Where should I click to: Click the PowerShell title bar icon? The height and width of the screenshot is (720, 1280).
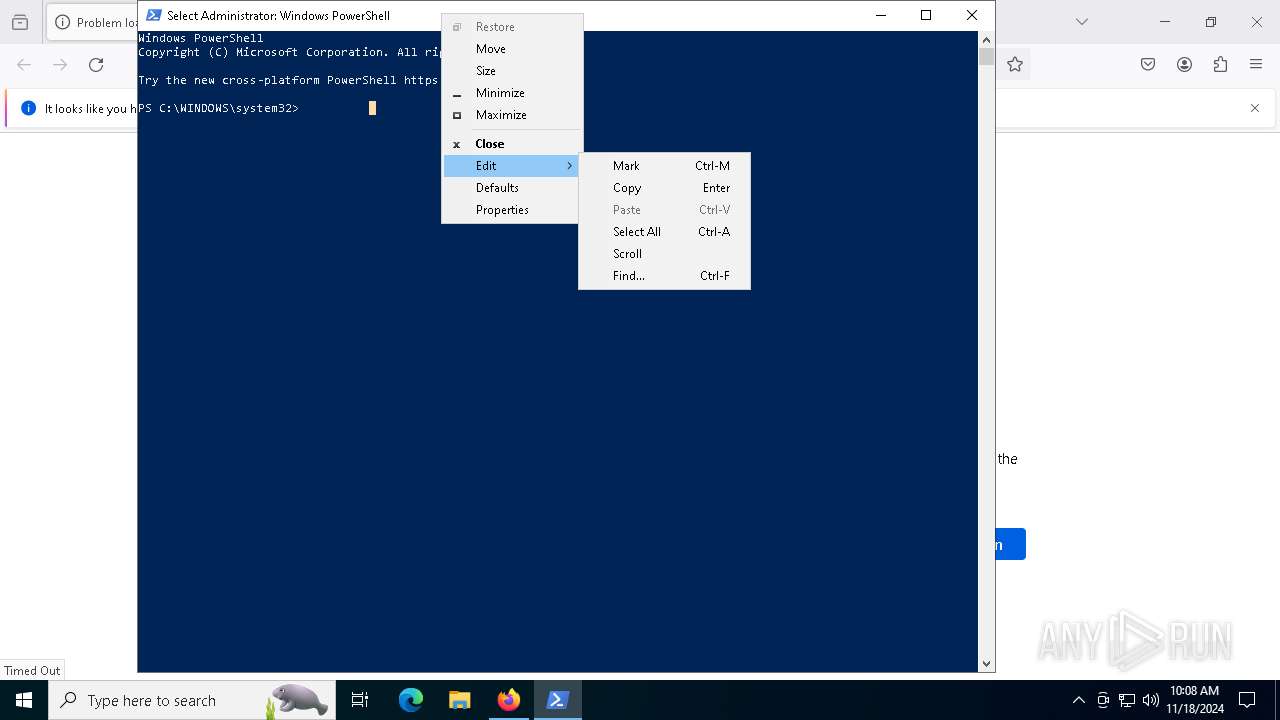coord(154,15)
